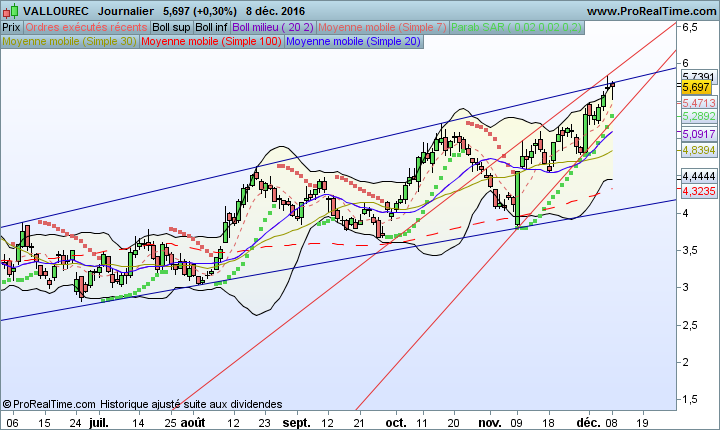Image resolution: width=720 pixels, height=430 pixels.
Task: Click the 5,4713 pink value tag
Action: pyautogui.click(x=698, y=103)
